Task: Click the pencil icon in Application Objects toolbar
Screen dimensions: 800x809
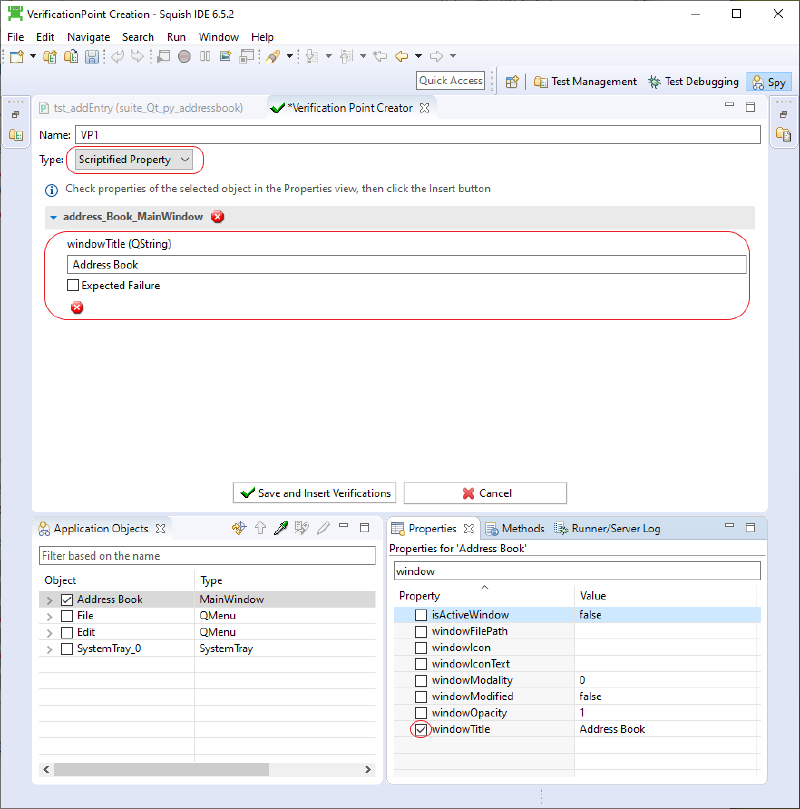Action: pos(323,528)
